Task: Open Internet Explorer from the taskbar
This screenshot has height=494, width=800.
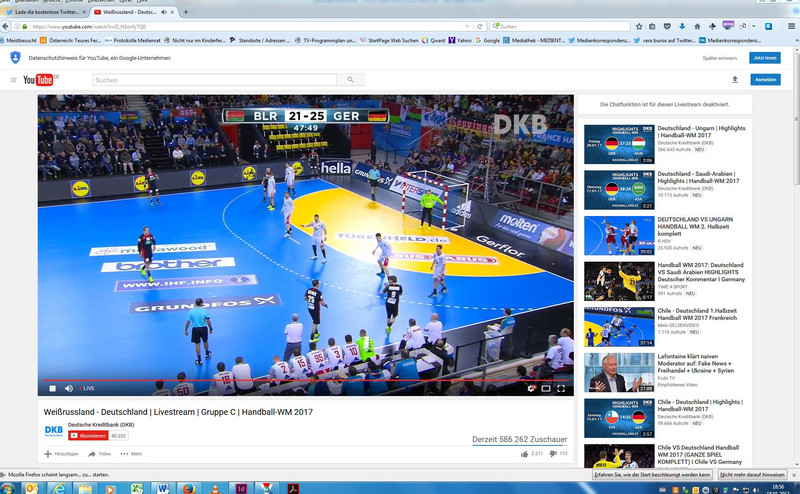Action: coord(59,488)
